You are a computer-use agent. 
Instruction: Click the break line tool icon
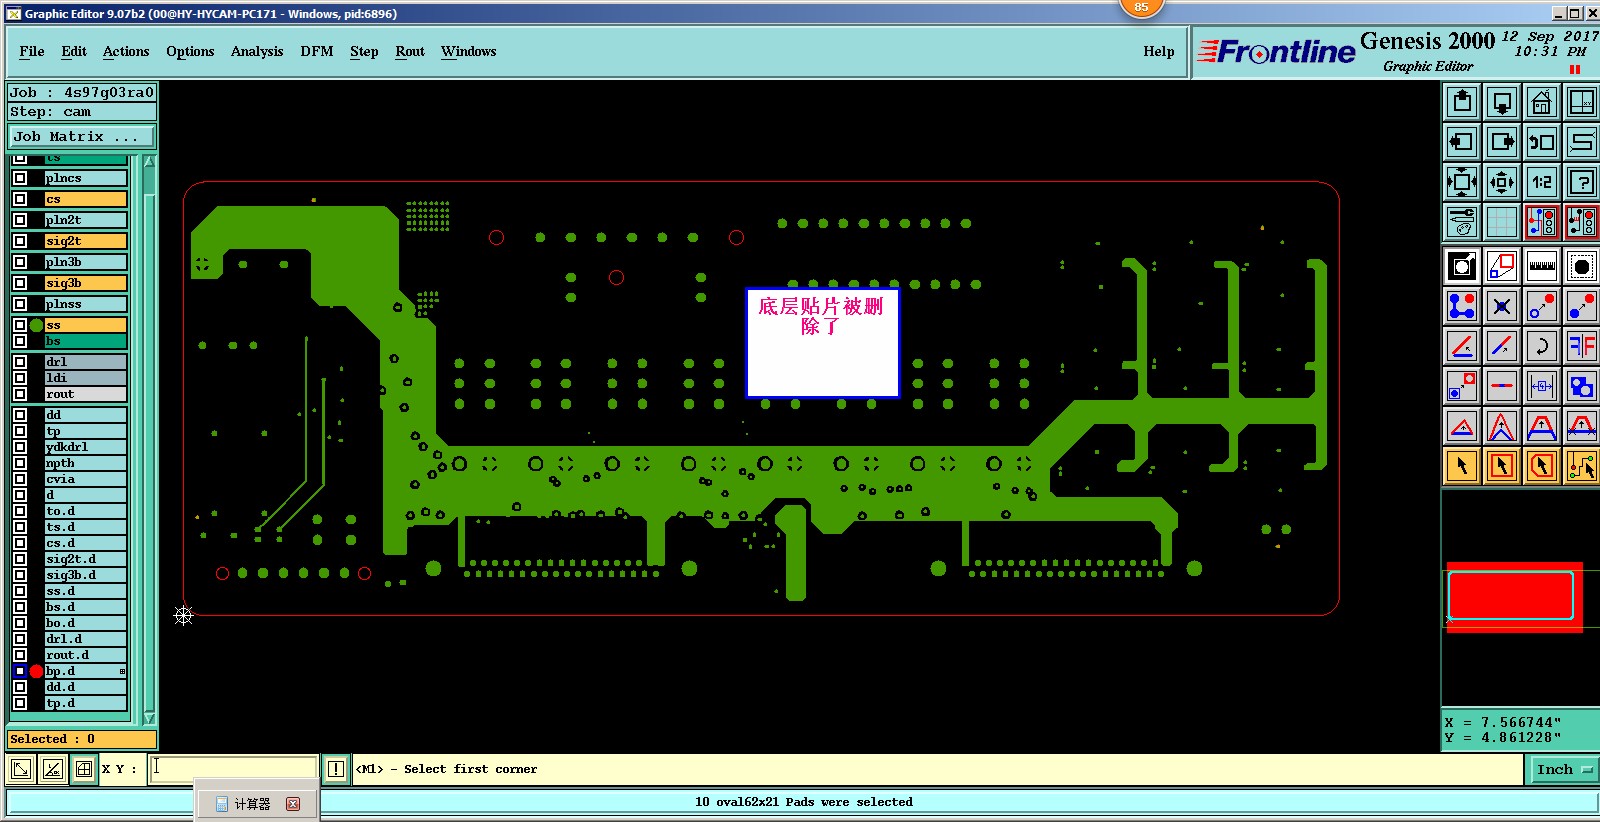(x=1502, y=386)
